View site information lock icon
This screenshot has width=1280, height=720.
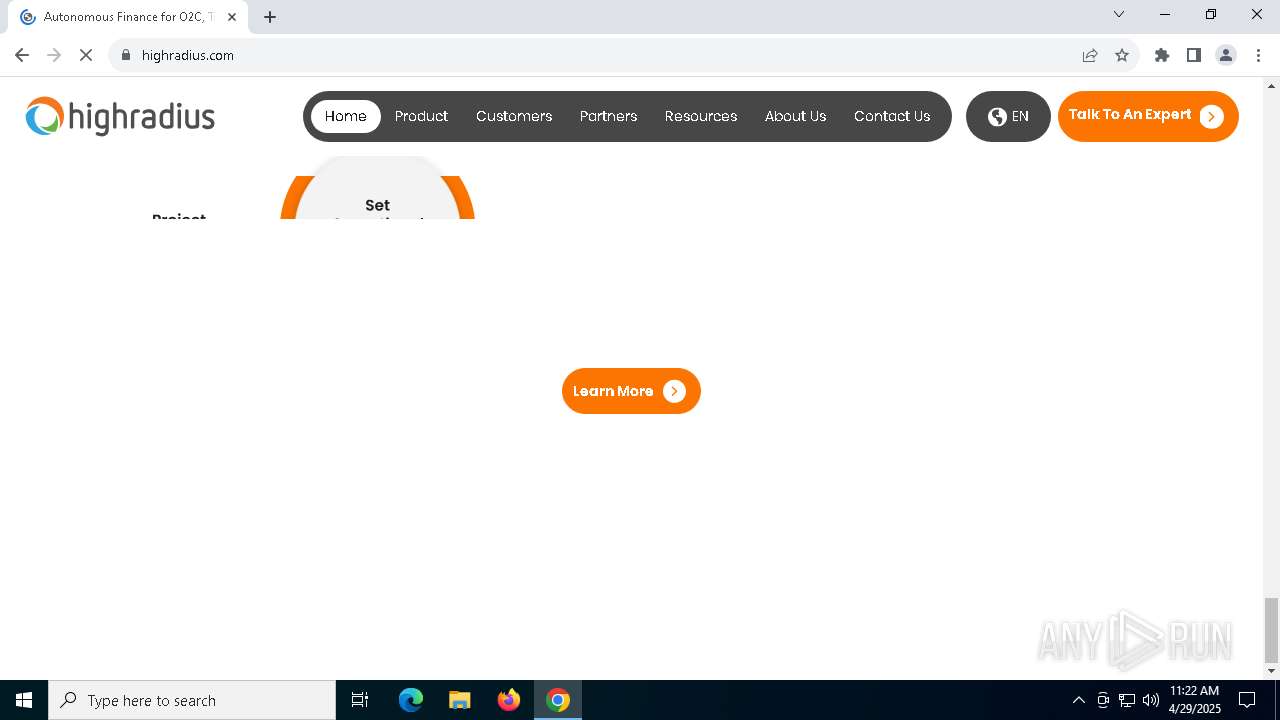click(x=126, y=55)
